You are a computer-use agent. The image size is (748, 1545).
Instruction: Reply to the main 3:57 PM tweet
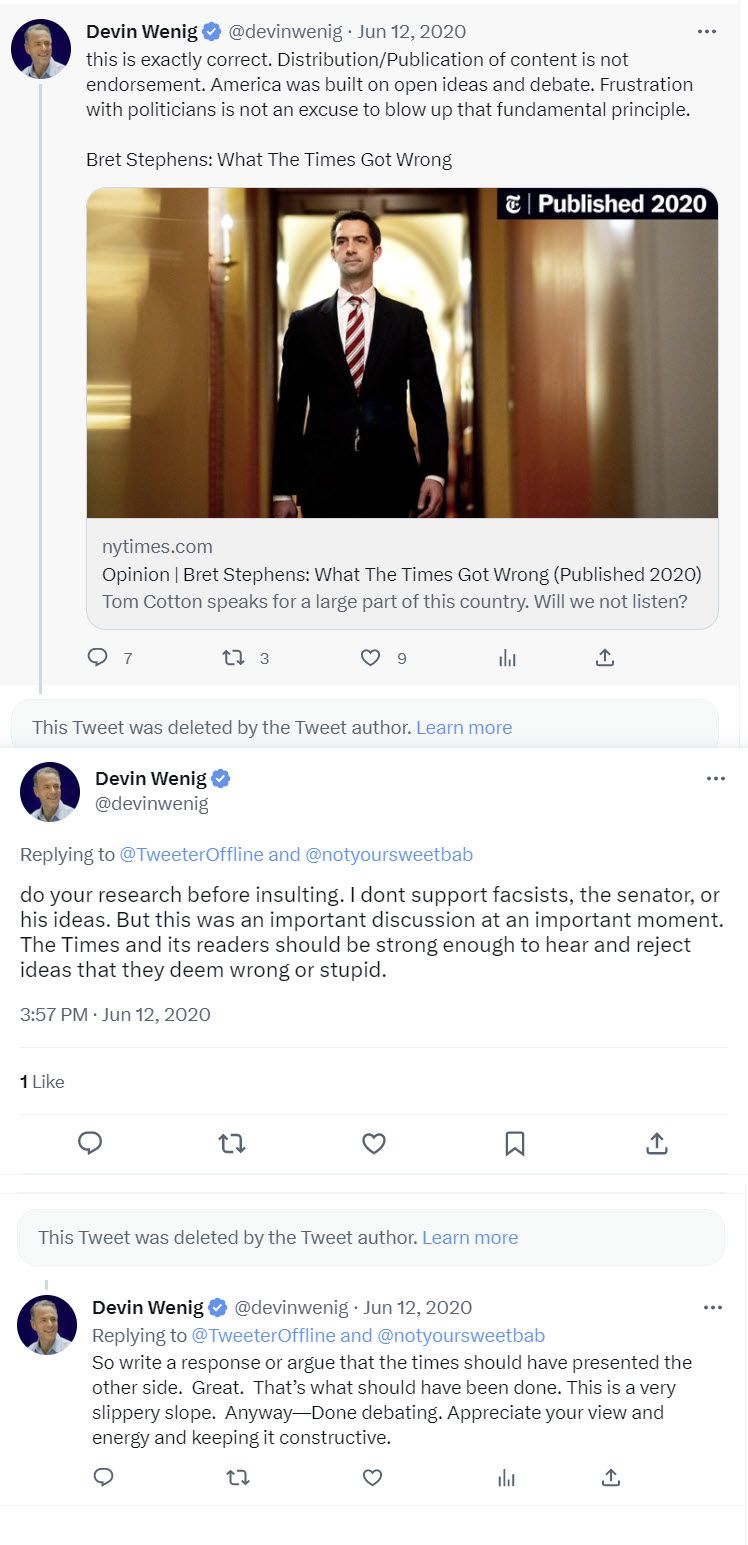point(90,1143)
